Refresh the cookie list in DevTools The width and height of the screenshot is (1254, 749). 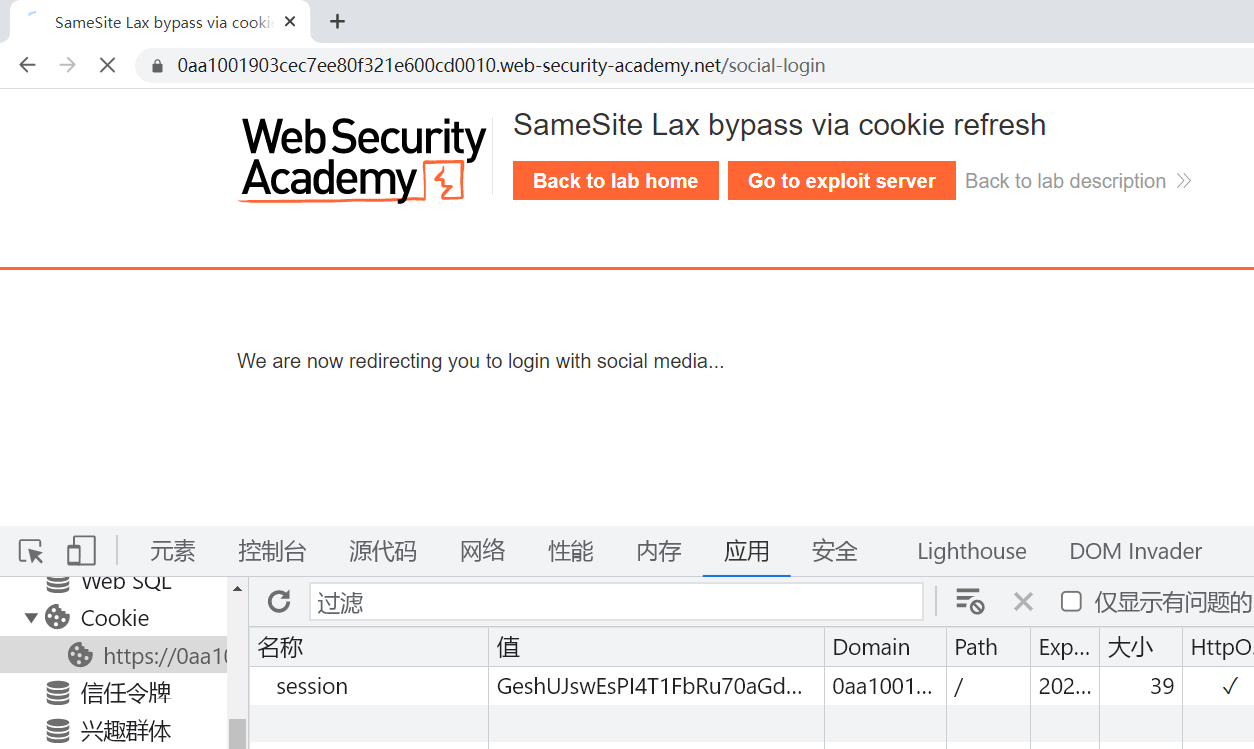coord(279,601)
